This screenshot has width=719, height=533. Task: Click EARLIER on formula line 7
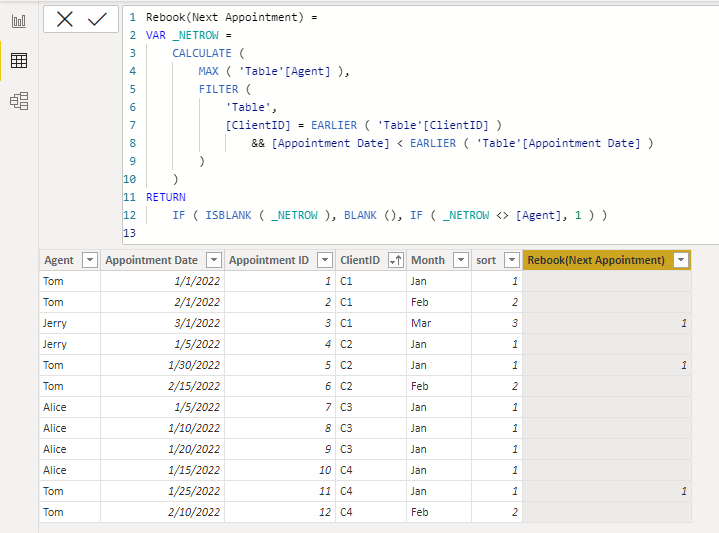334,125
